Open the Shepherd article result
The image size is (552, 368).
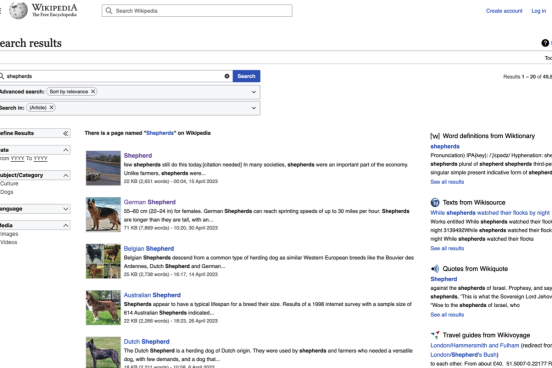click(x=138, y=156)
